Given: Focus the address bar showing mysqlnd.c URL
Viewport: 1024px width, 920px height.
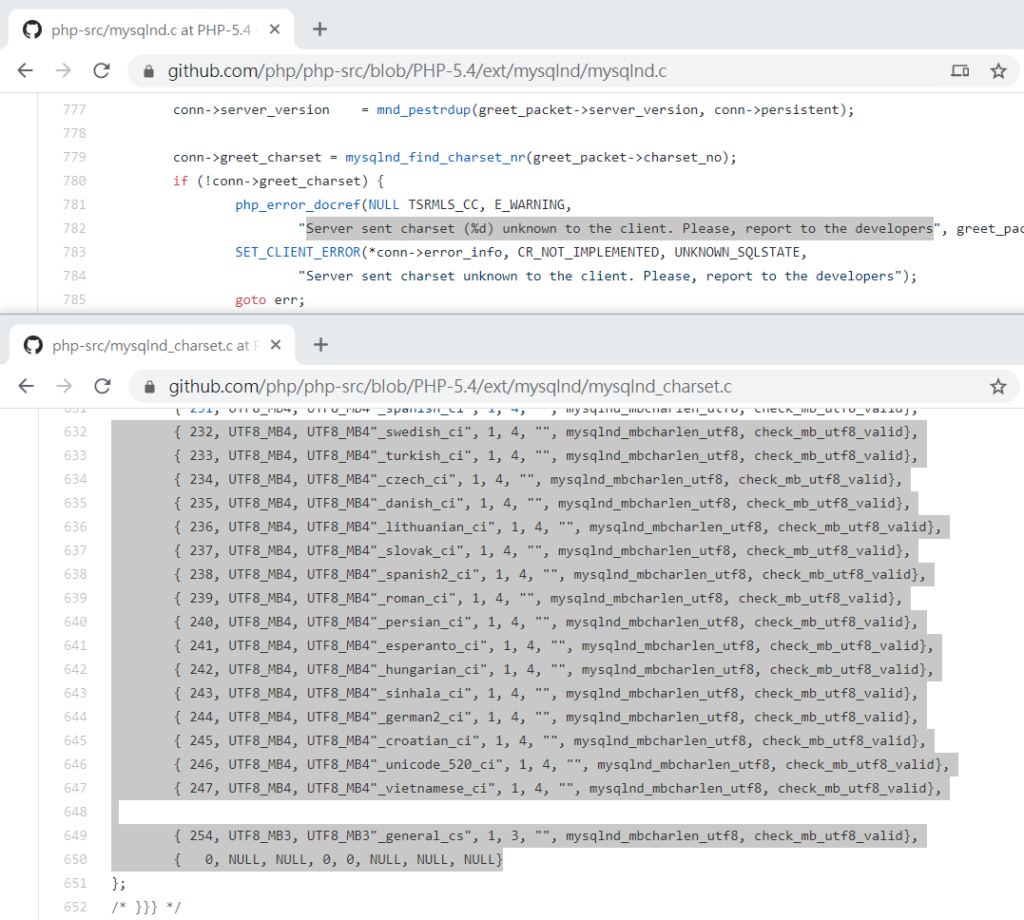Looking at the screenshot, I should (x=500, y=71).
